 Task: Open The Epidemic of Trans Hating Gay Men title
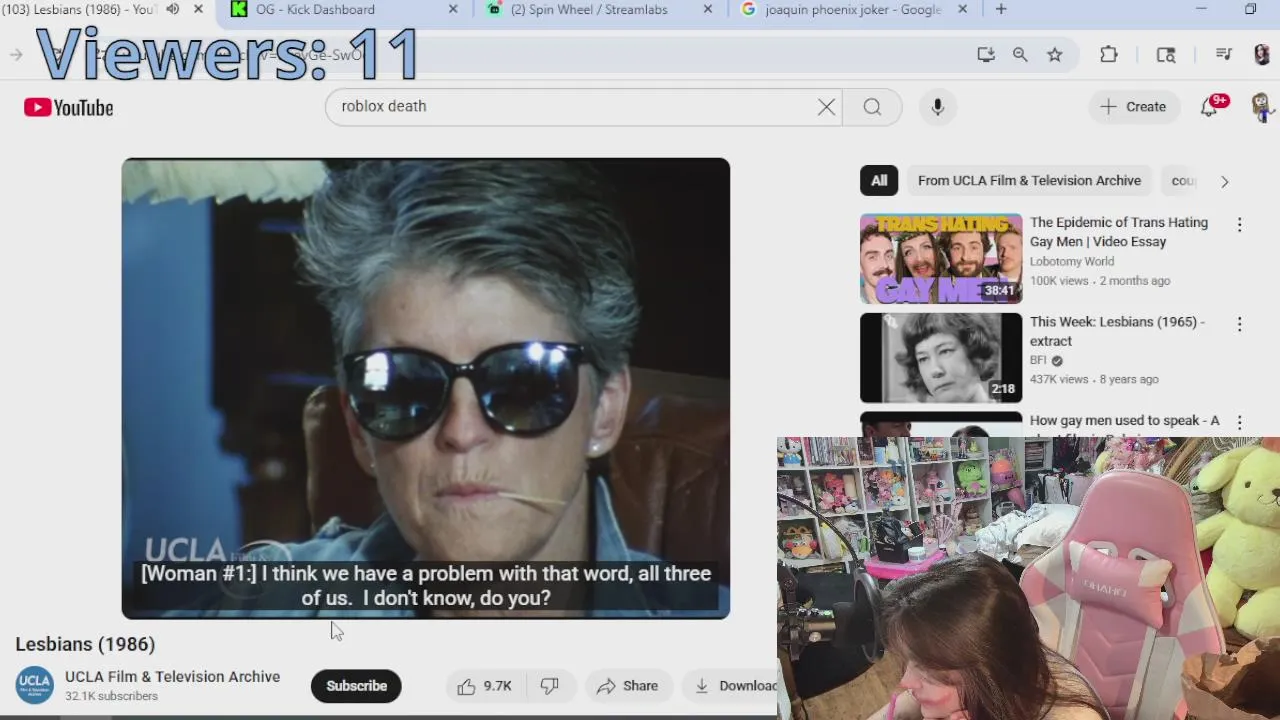tap(1119, 232)
